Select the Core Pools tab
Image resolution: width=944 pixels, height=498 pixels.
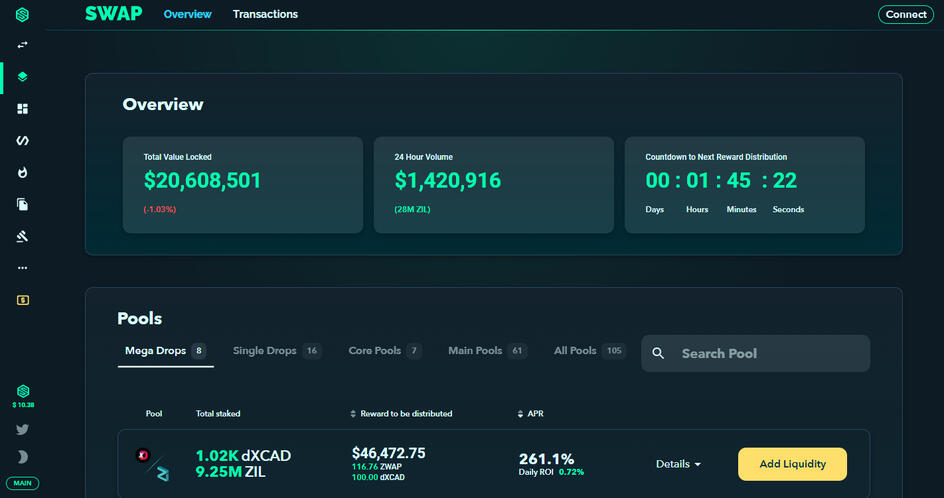coord(385,350)
